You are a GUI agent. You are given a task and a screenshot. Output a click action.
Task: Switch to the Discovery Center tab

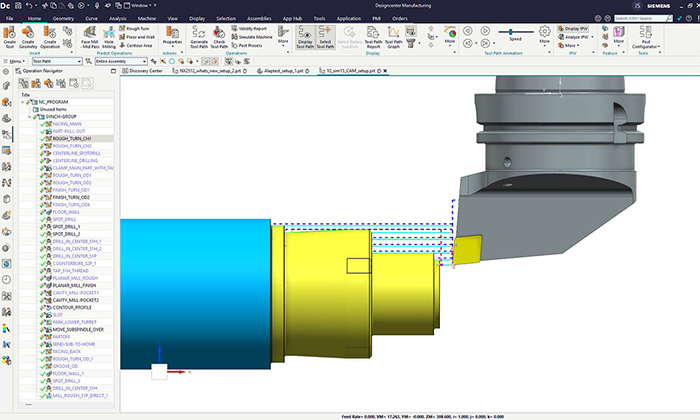pyautogui.click(x=147, y=71)
